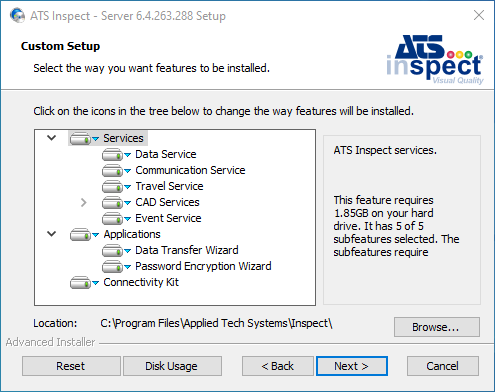The image size is (495, 392).
Task: Click the Browse... button
Action: (x=437, y=327)
